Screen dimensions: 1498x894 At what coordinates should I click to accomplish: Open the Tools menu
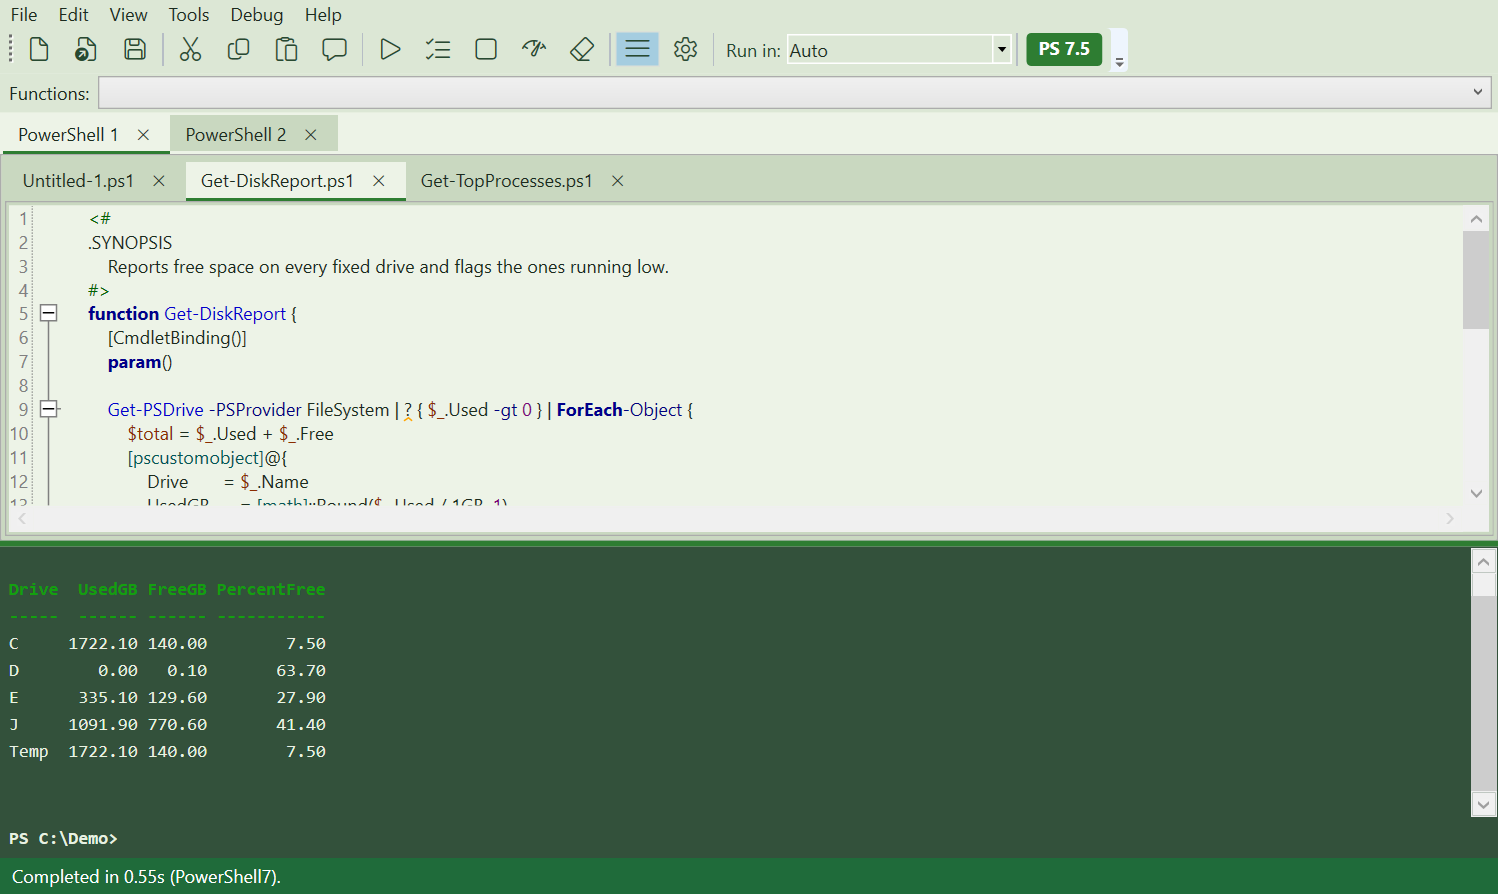point(188,15)
